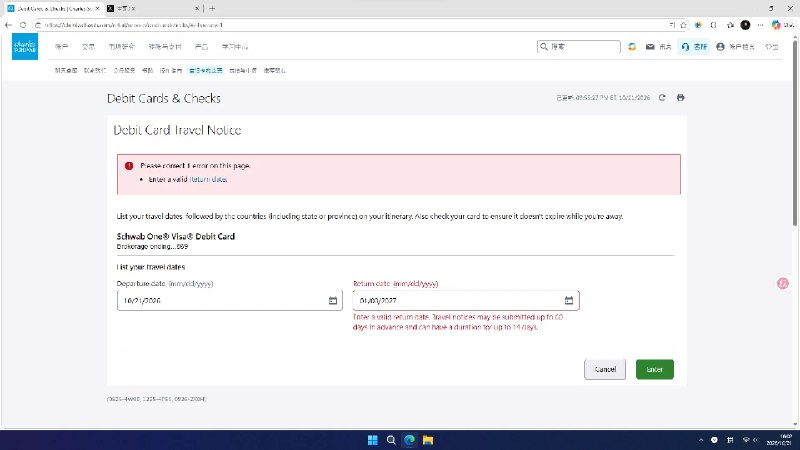Open the first main navigation menu item
This screenshot has height=450, width=800.
tap(61, 46)
